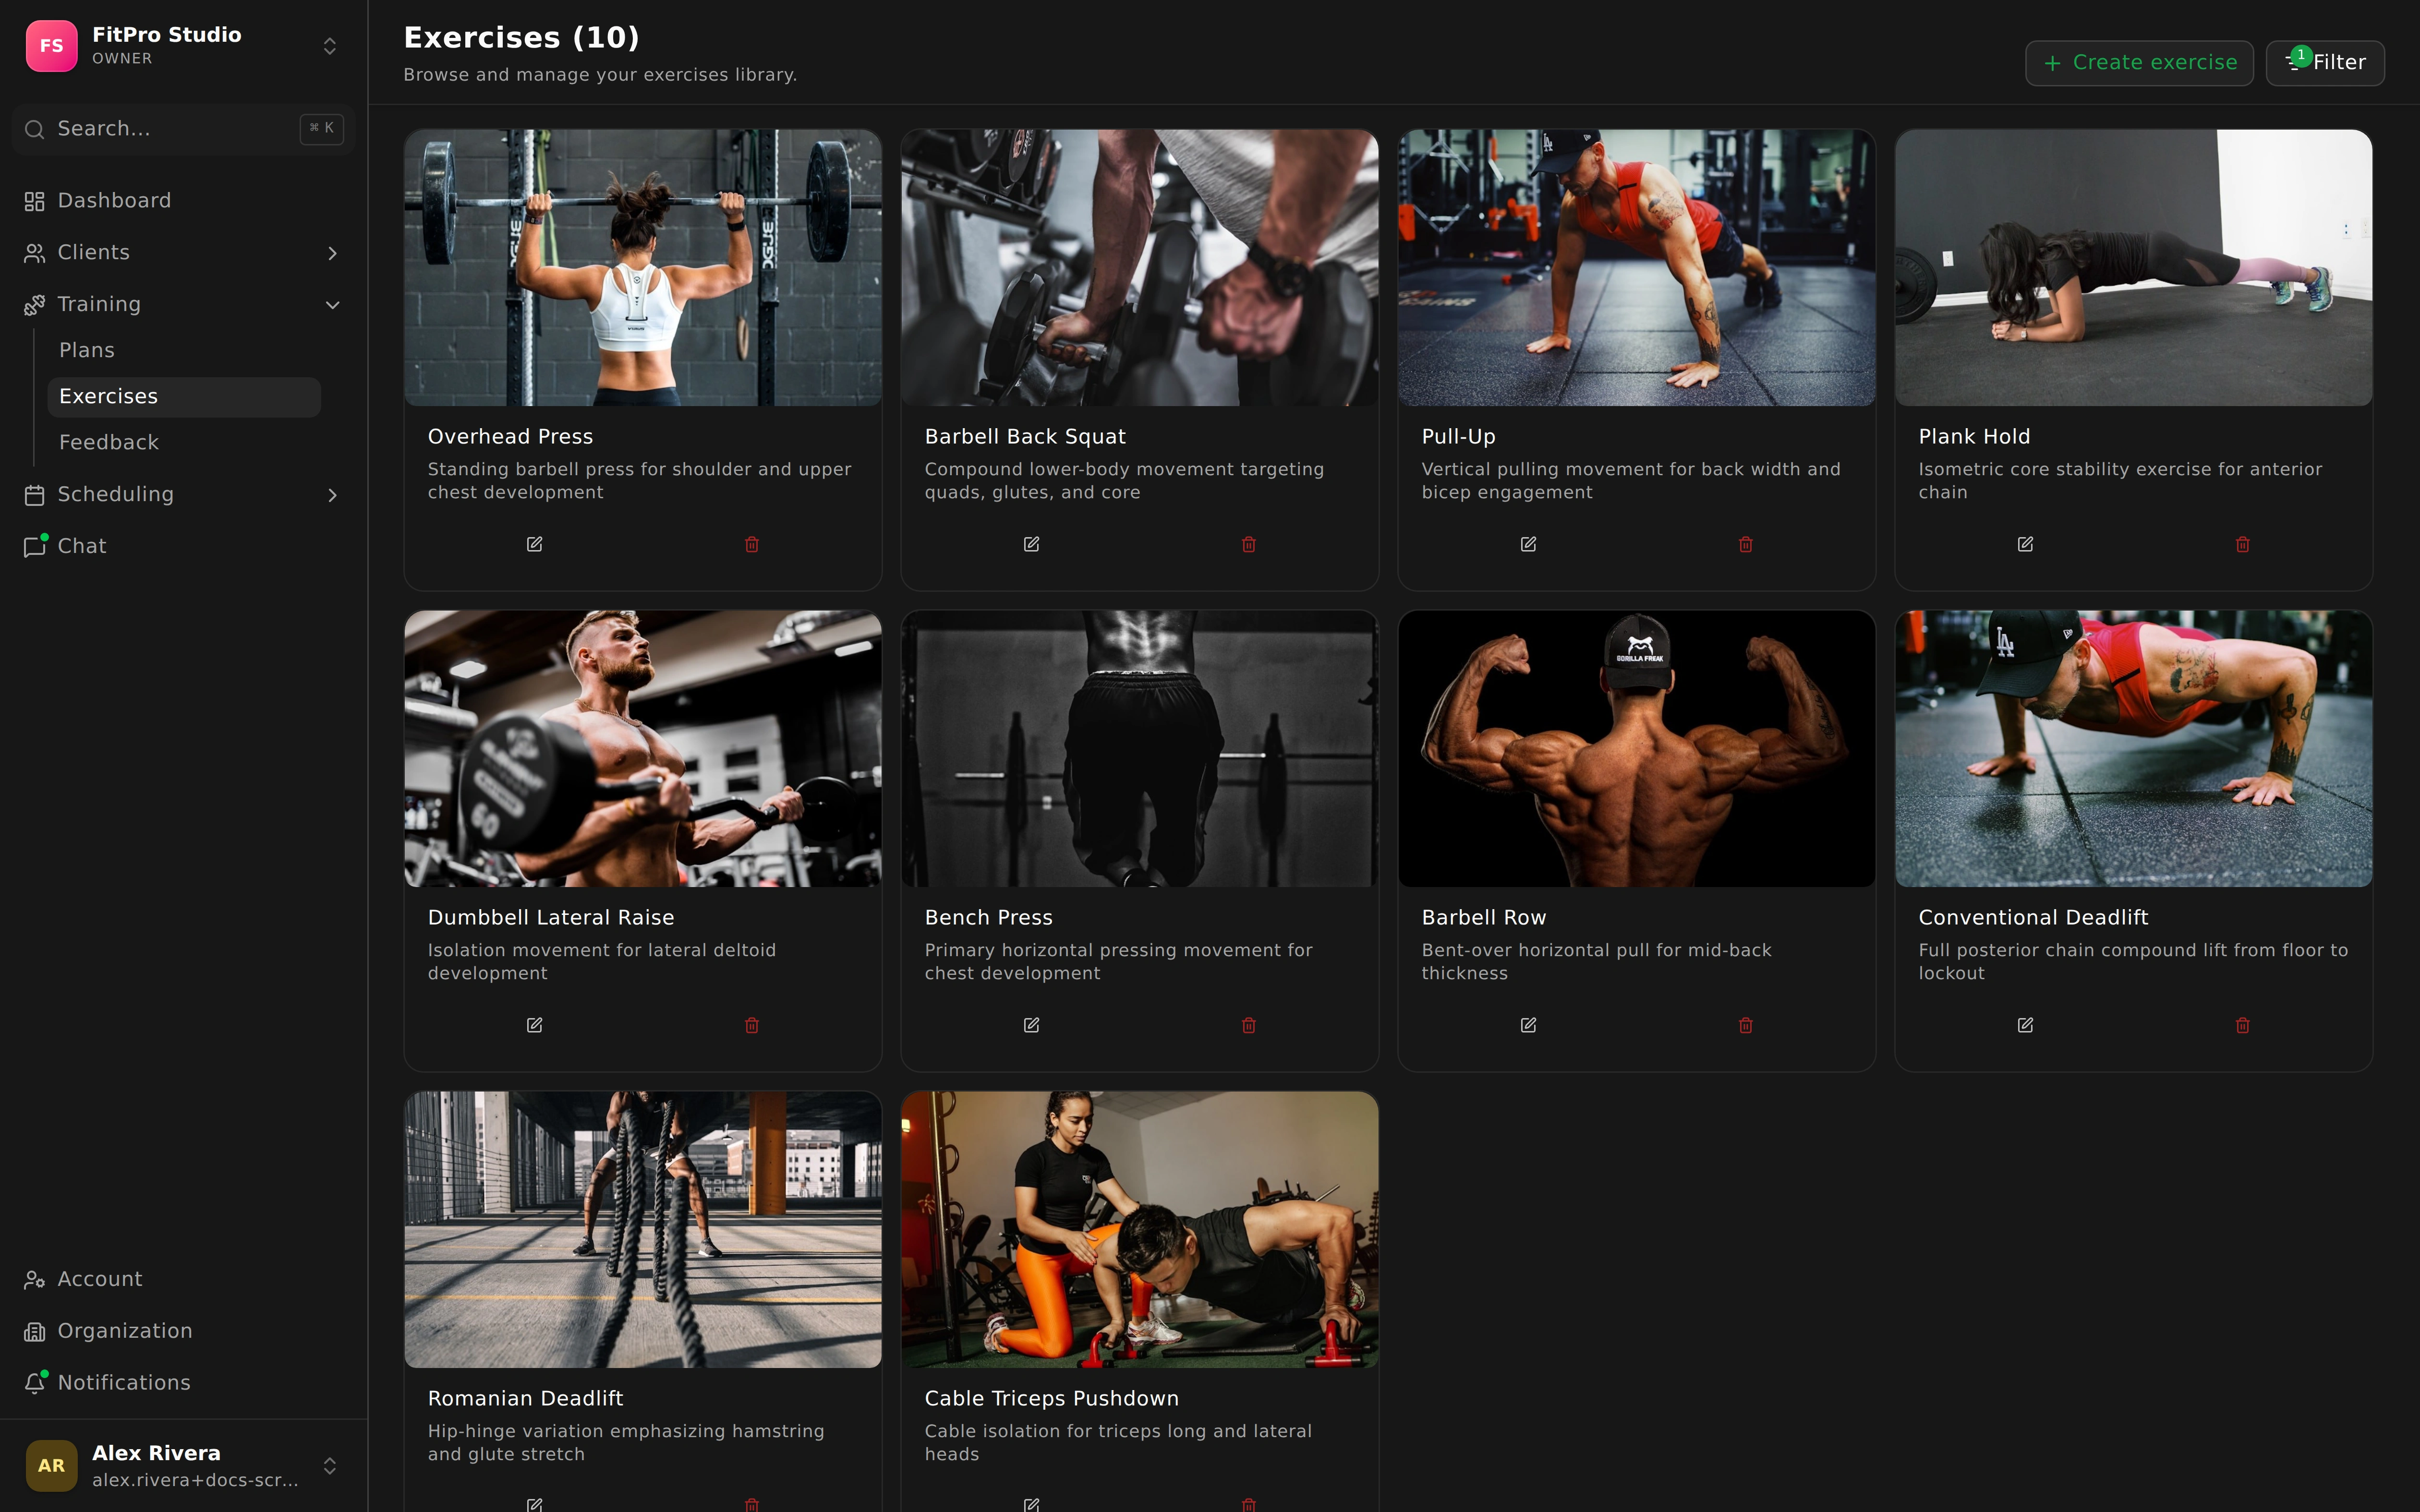Open the FitPro Studio organization switcher
This screenshot has height=1512, width=2420.
click(x=184, y=46)
